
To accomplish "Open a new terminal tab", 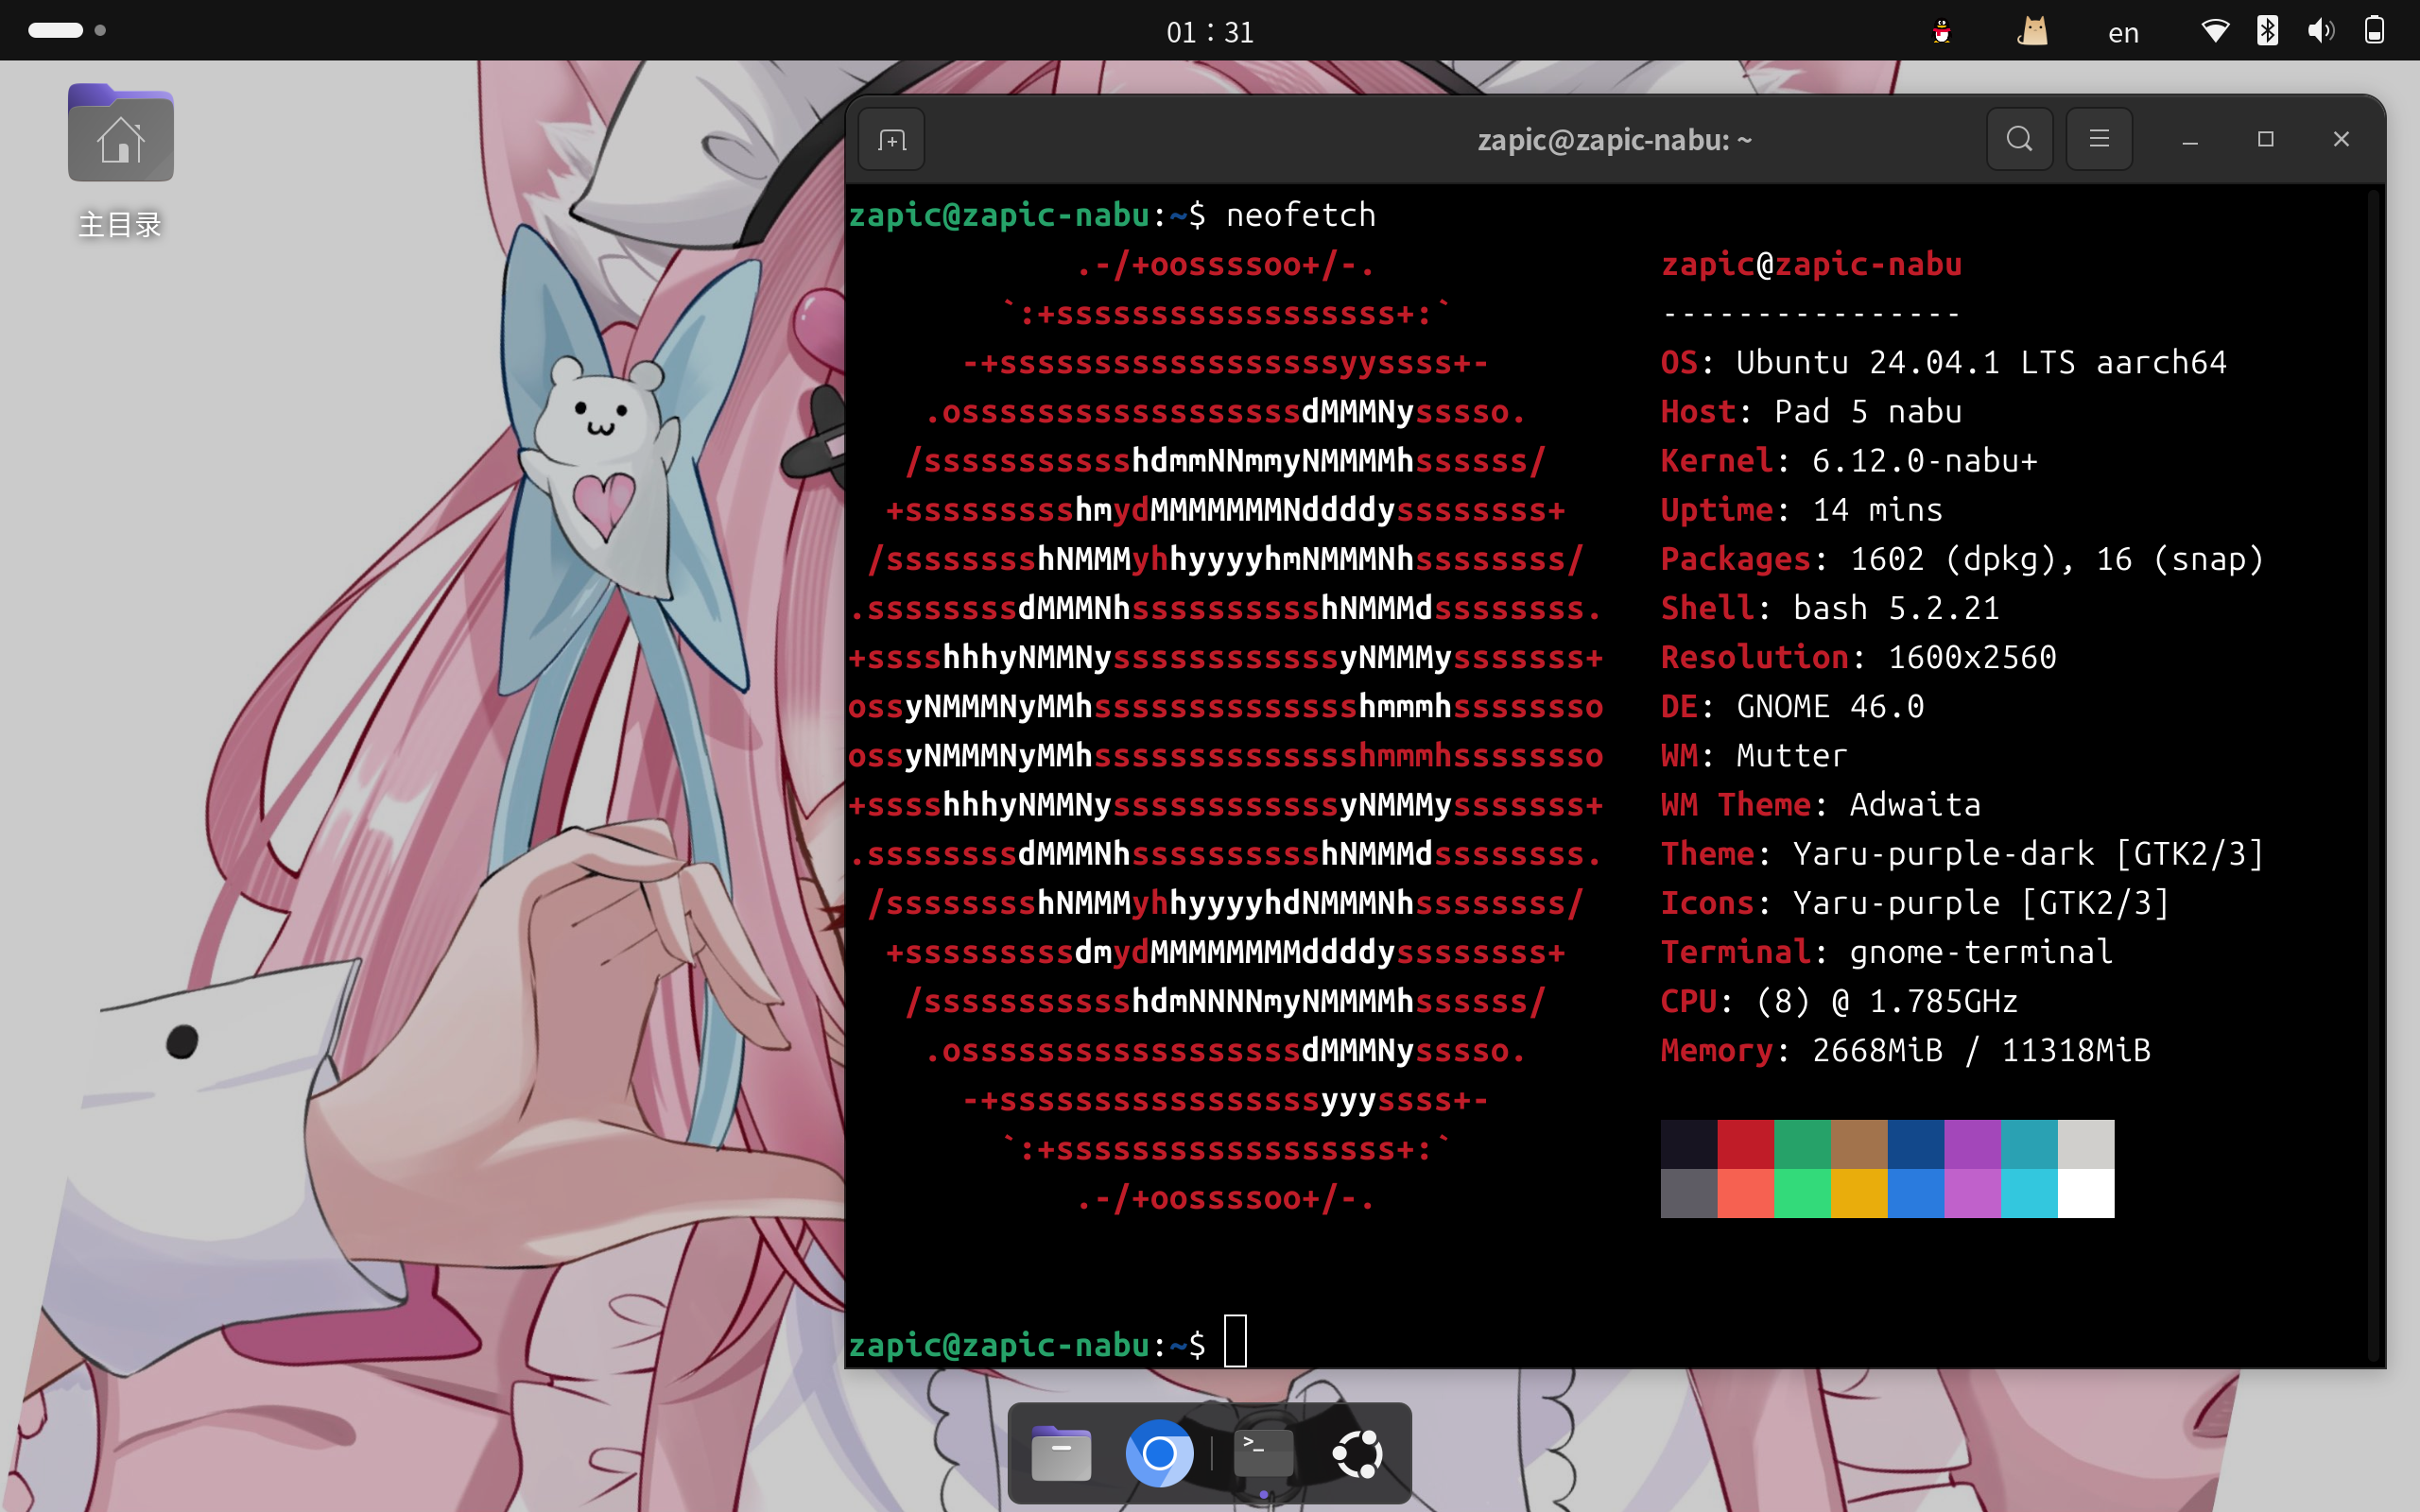I will [892, 139].
